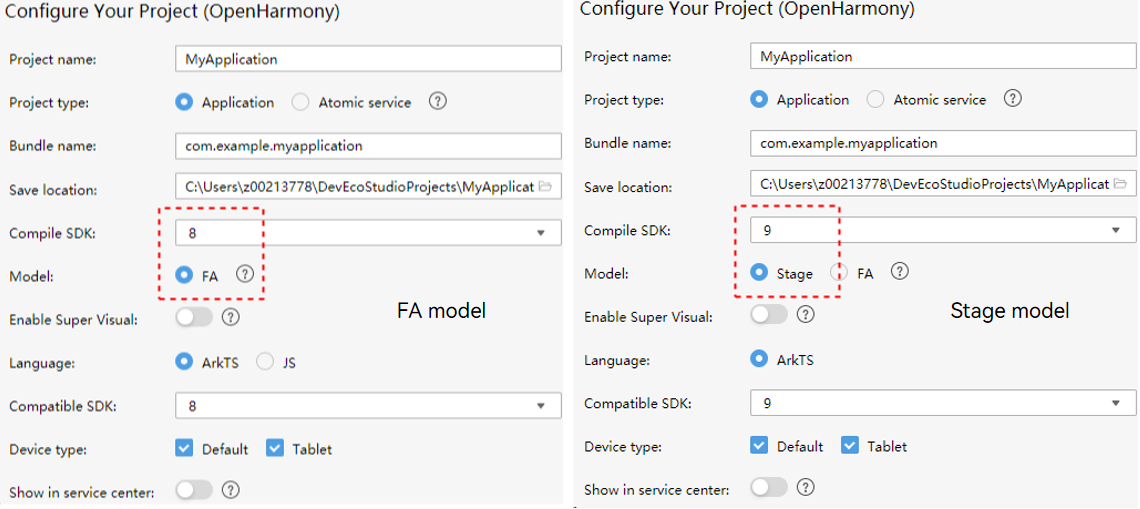This screenshot has width=1140, height=509.
Task: Select FA model radio in right panel
Action: pos(840,273)
